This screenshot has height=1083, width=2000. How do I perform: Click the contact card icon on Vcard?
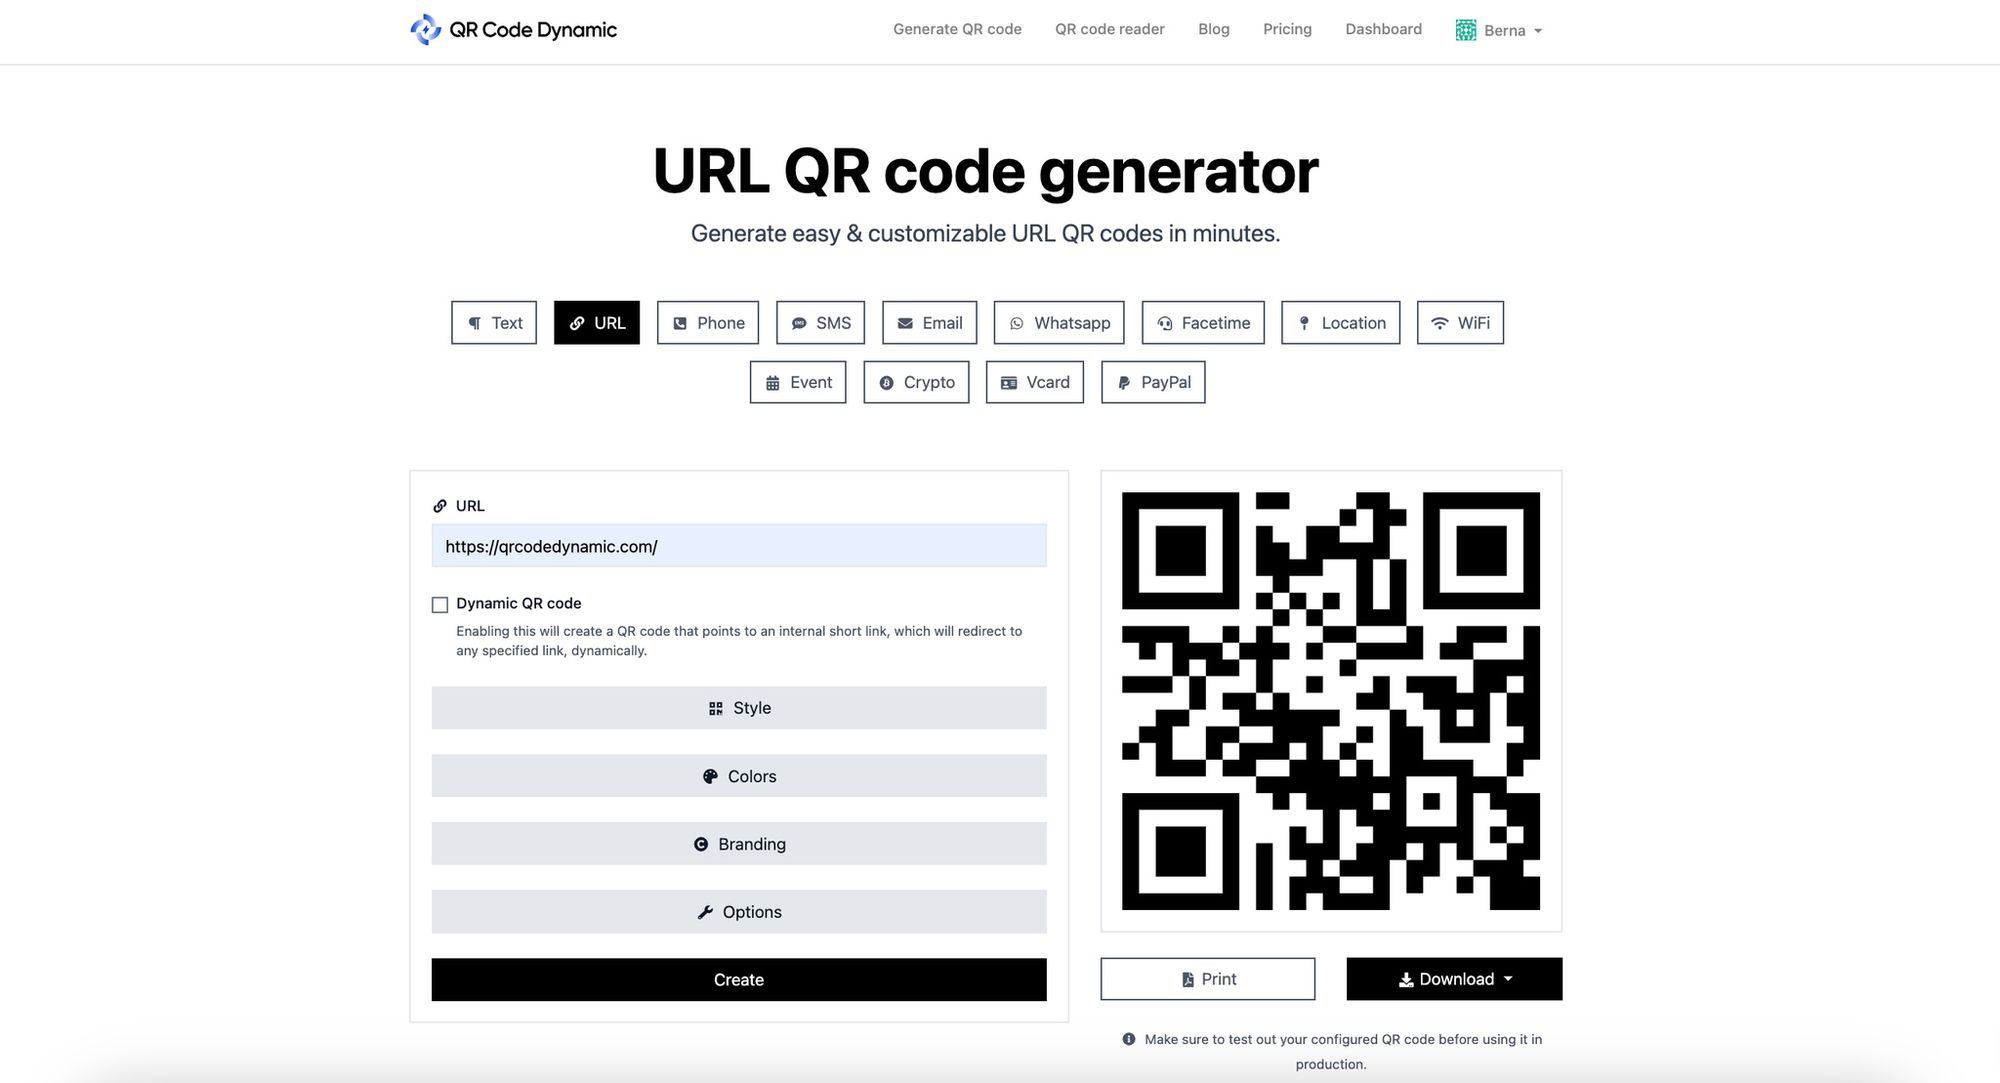(1009, 383)
